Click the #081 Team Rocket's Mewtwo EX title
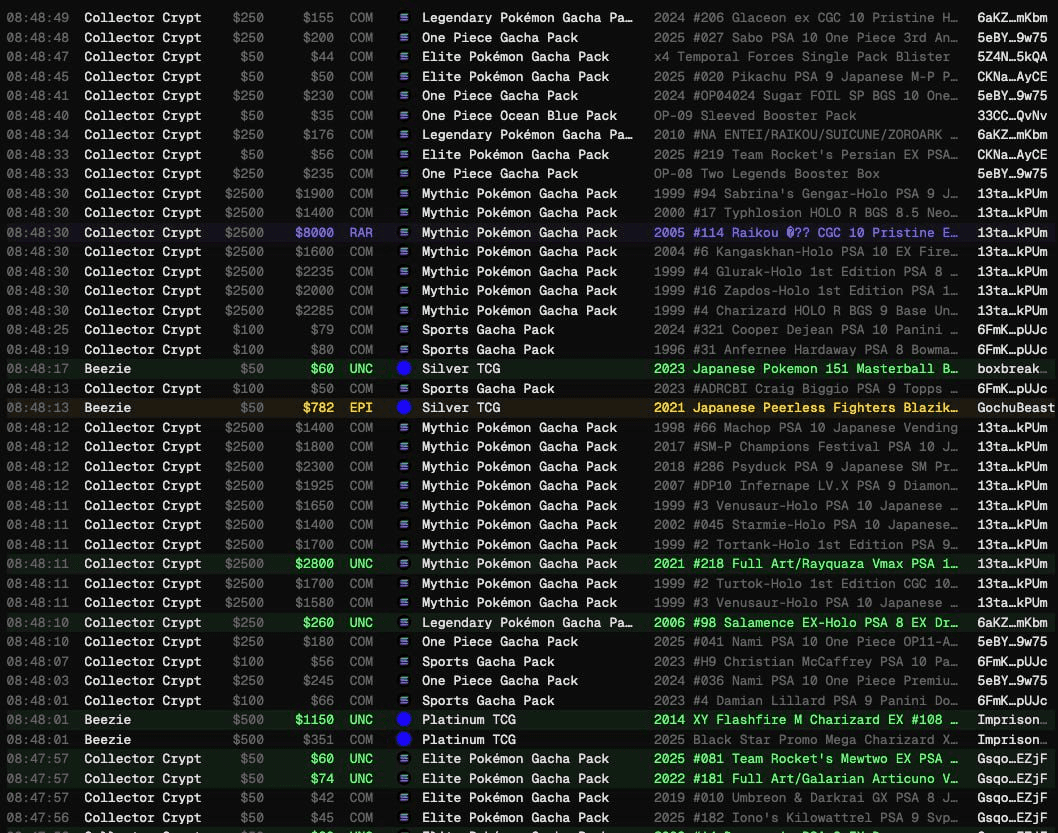Viewport: 1058px width, 833px height. tap(806, 759)
